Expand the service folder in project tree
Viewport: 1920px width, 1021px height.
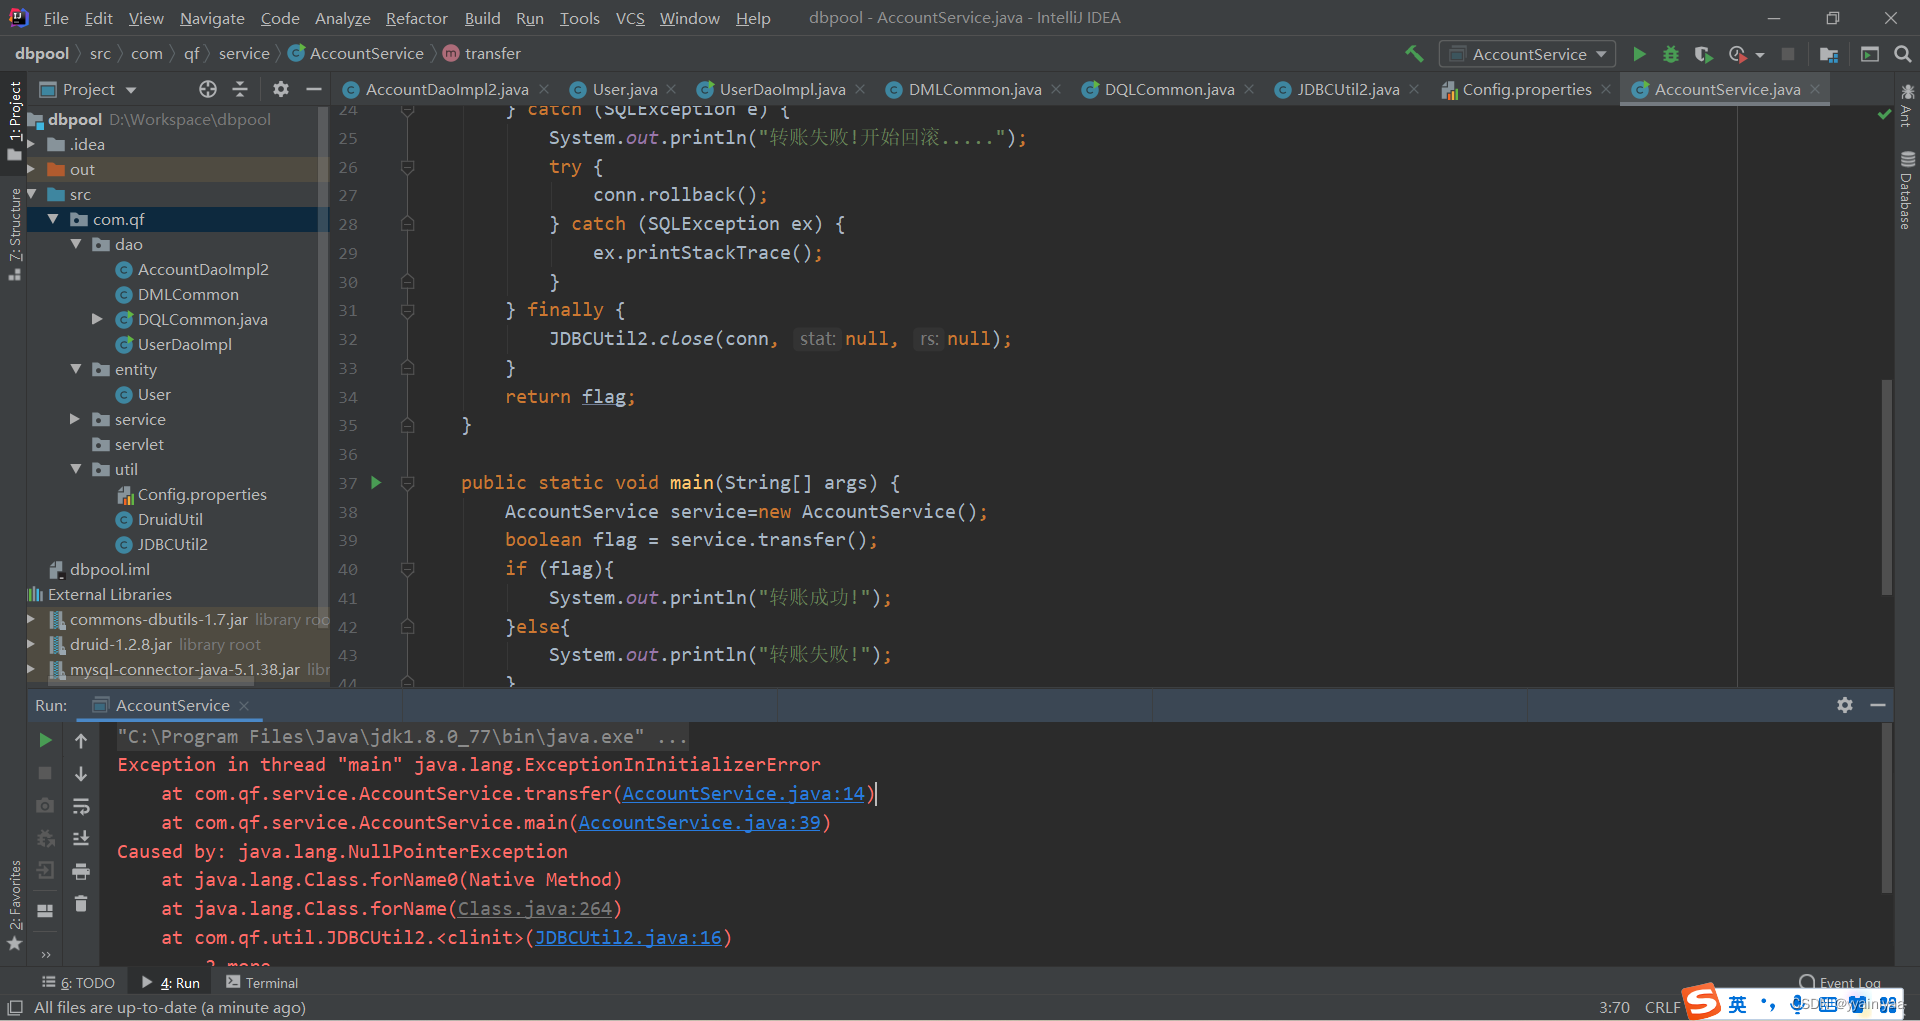74,419
